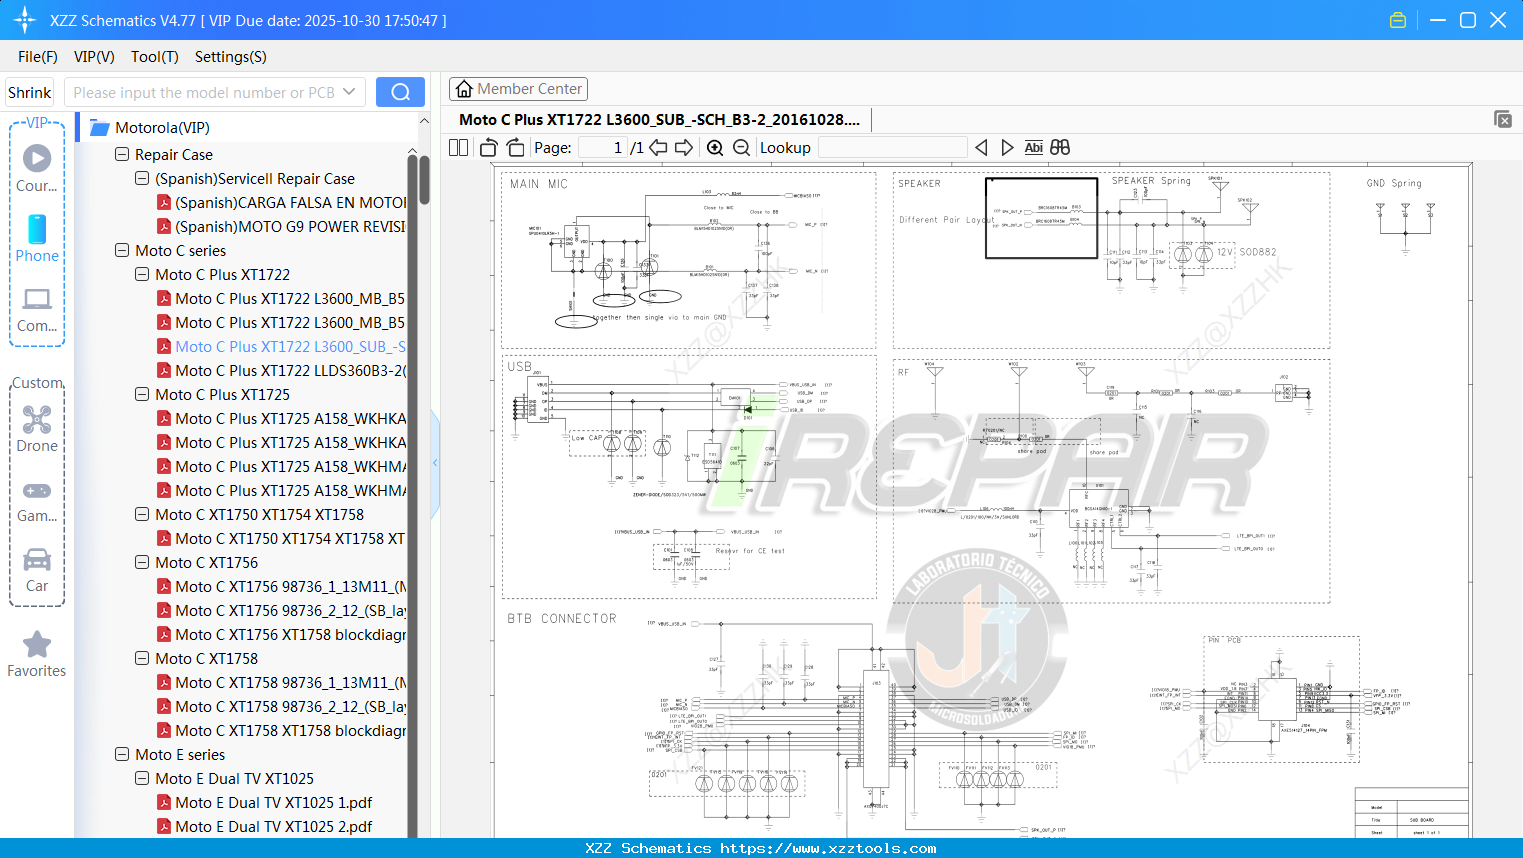The height and width of the screenshot is (858, 1523).
Task: Click the tab-area window icon at far right
Action: (1503, 119)
